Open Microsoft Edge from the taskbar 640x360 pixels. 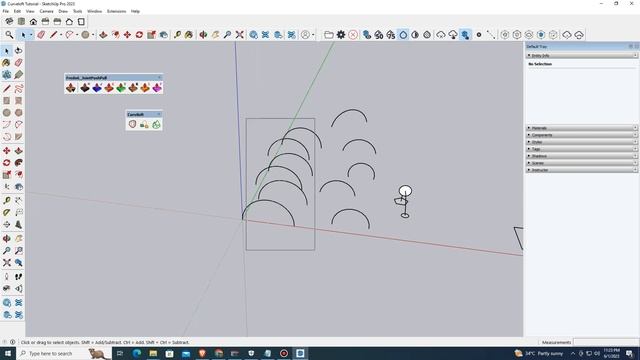pos(137,353)
